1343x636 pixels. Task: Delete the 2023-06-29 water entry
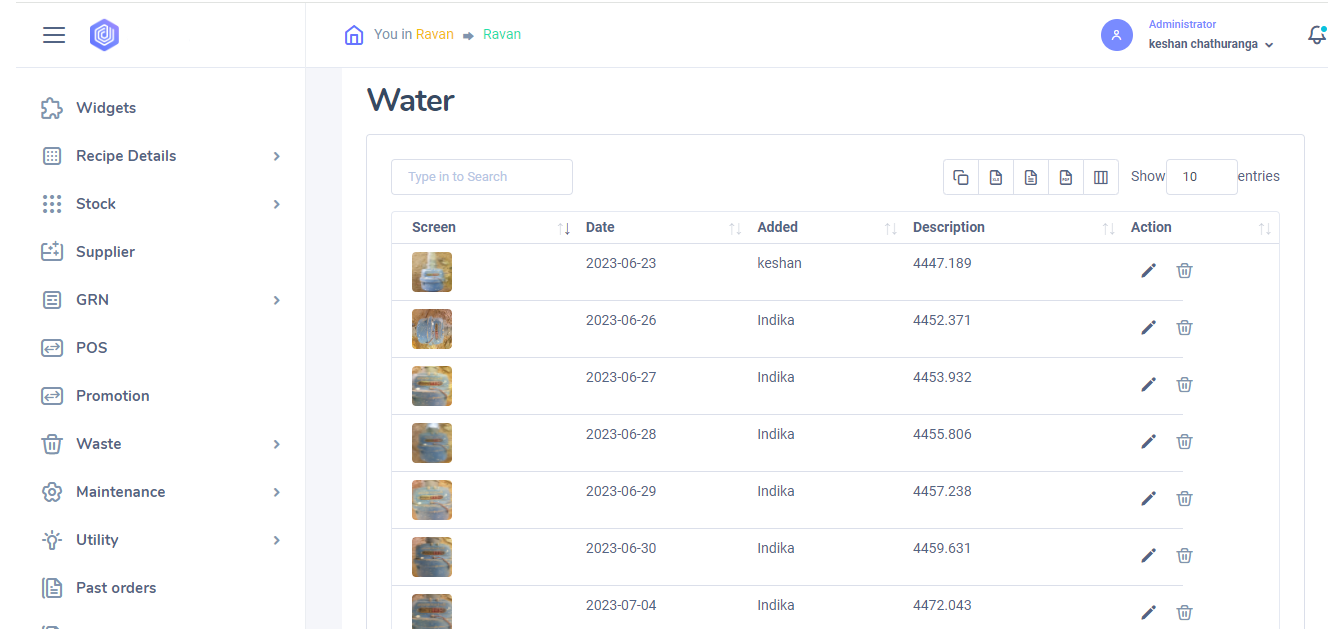[1184, 499]
